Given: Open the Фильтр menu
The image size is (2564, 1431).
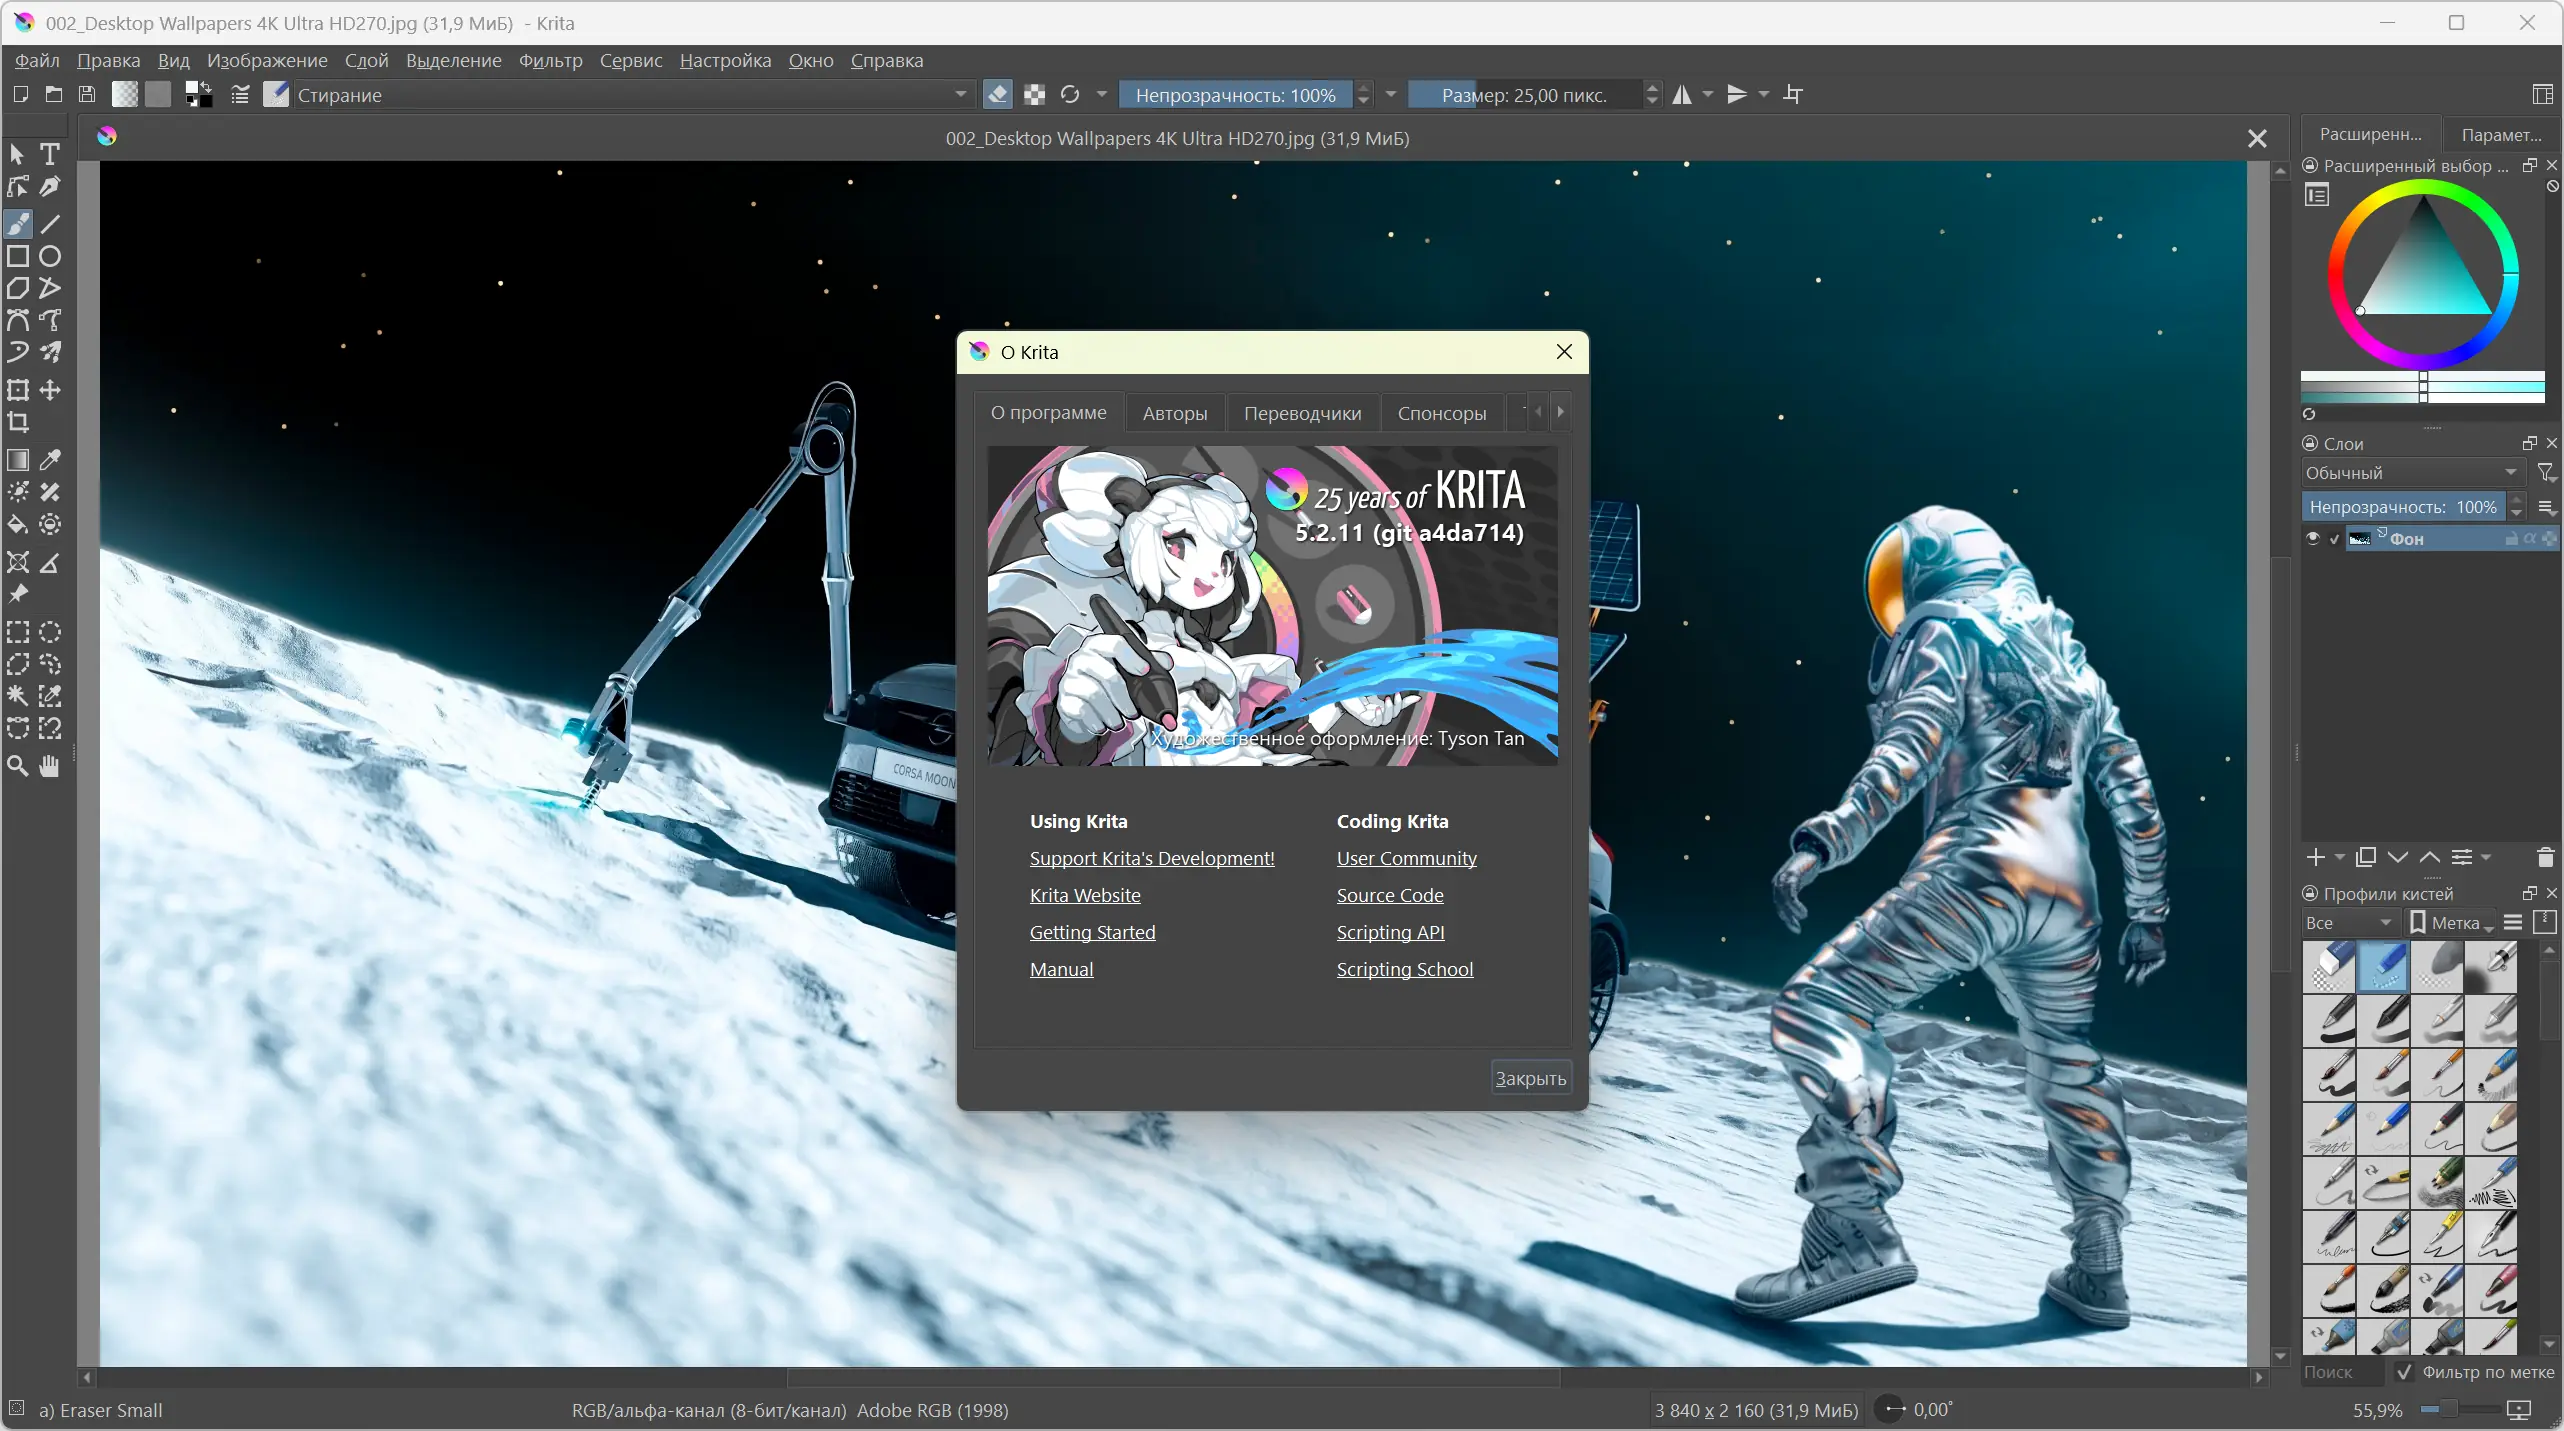Looking at the screenshot, I should point(550,61).
